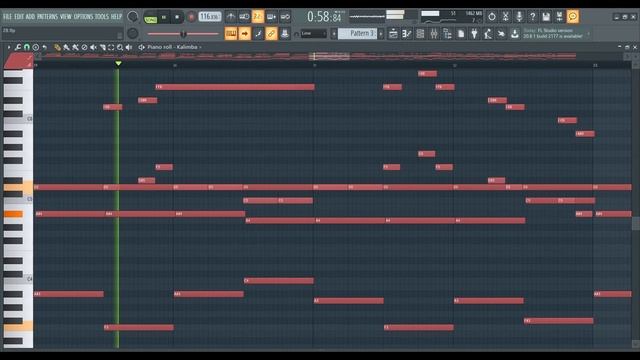Click the orange news chat icon
The width and height of the screenshot is (640, 360).
tap(573, 17)
